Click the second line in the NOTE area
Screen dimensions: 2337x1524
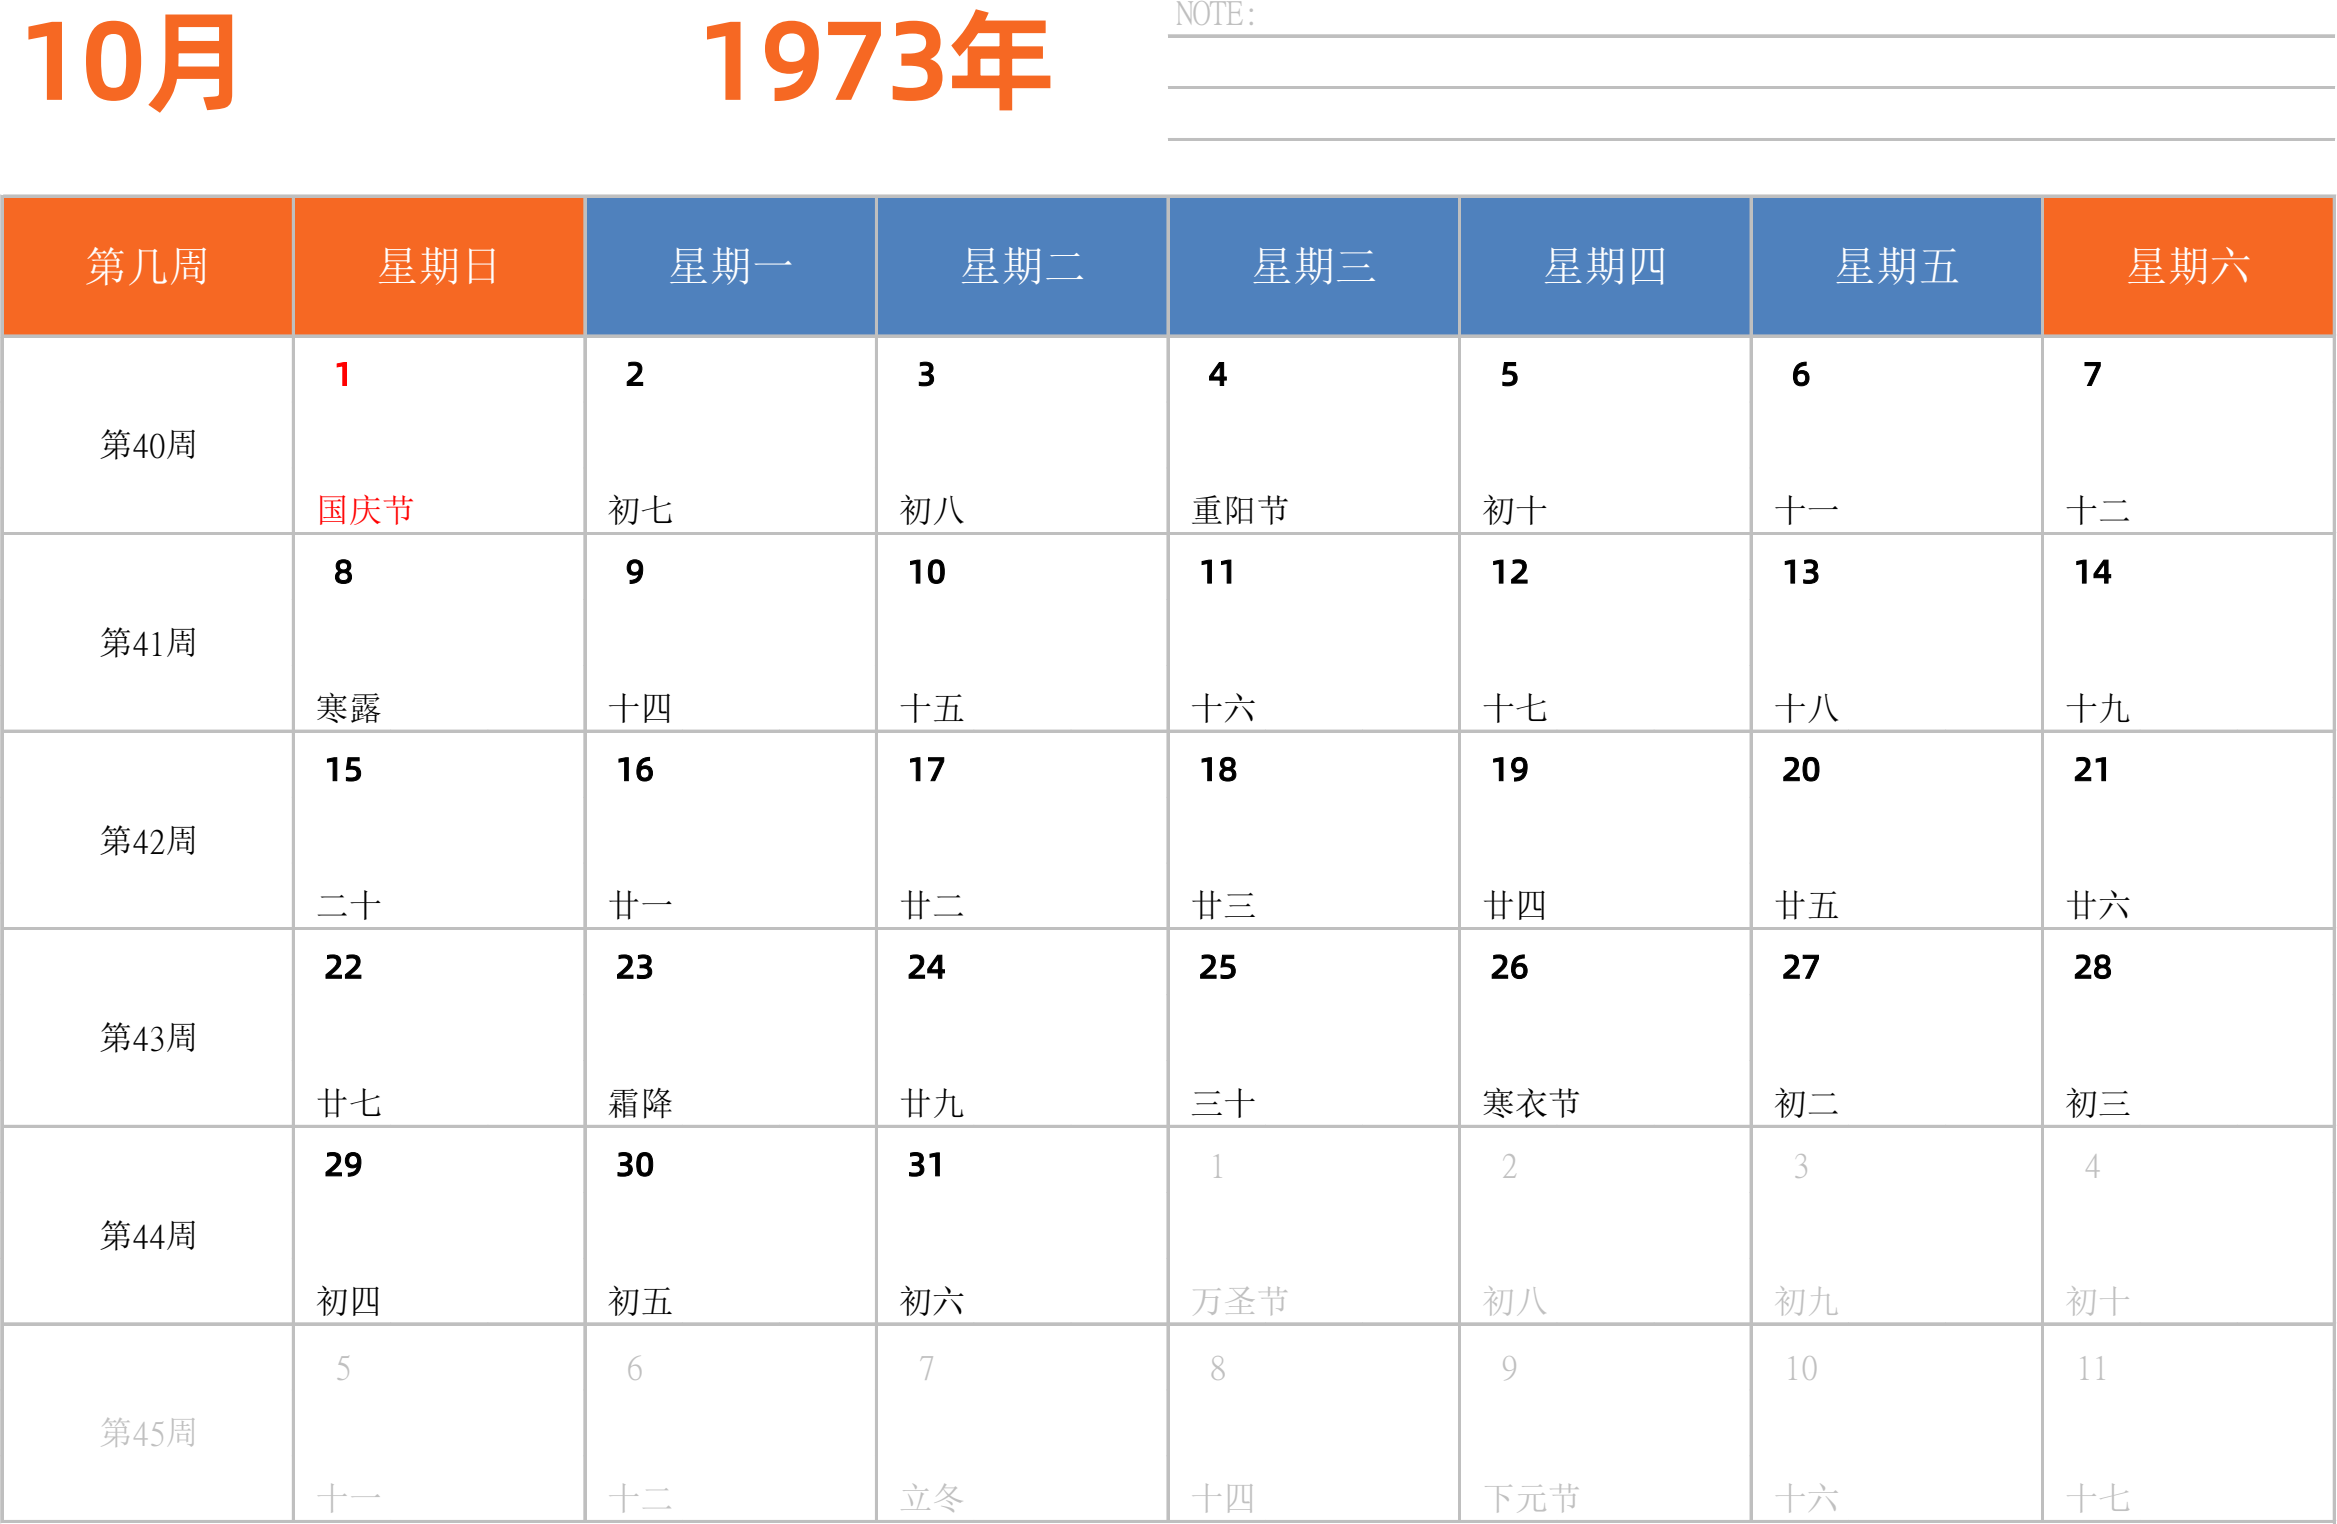point(1751,88)
